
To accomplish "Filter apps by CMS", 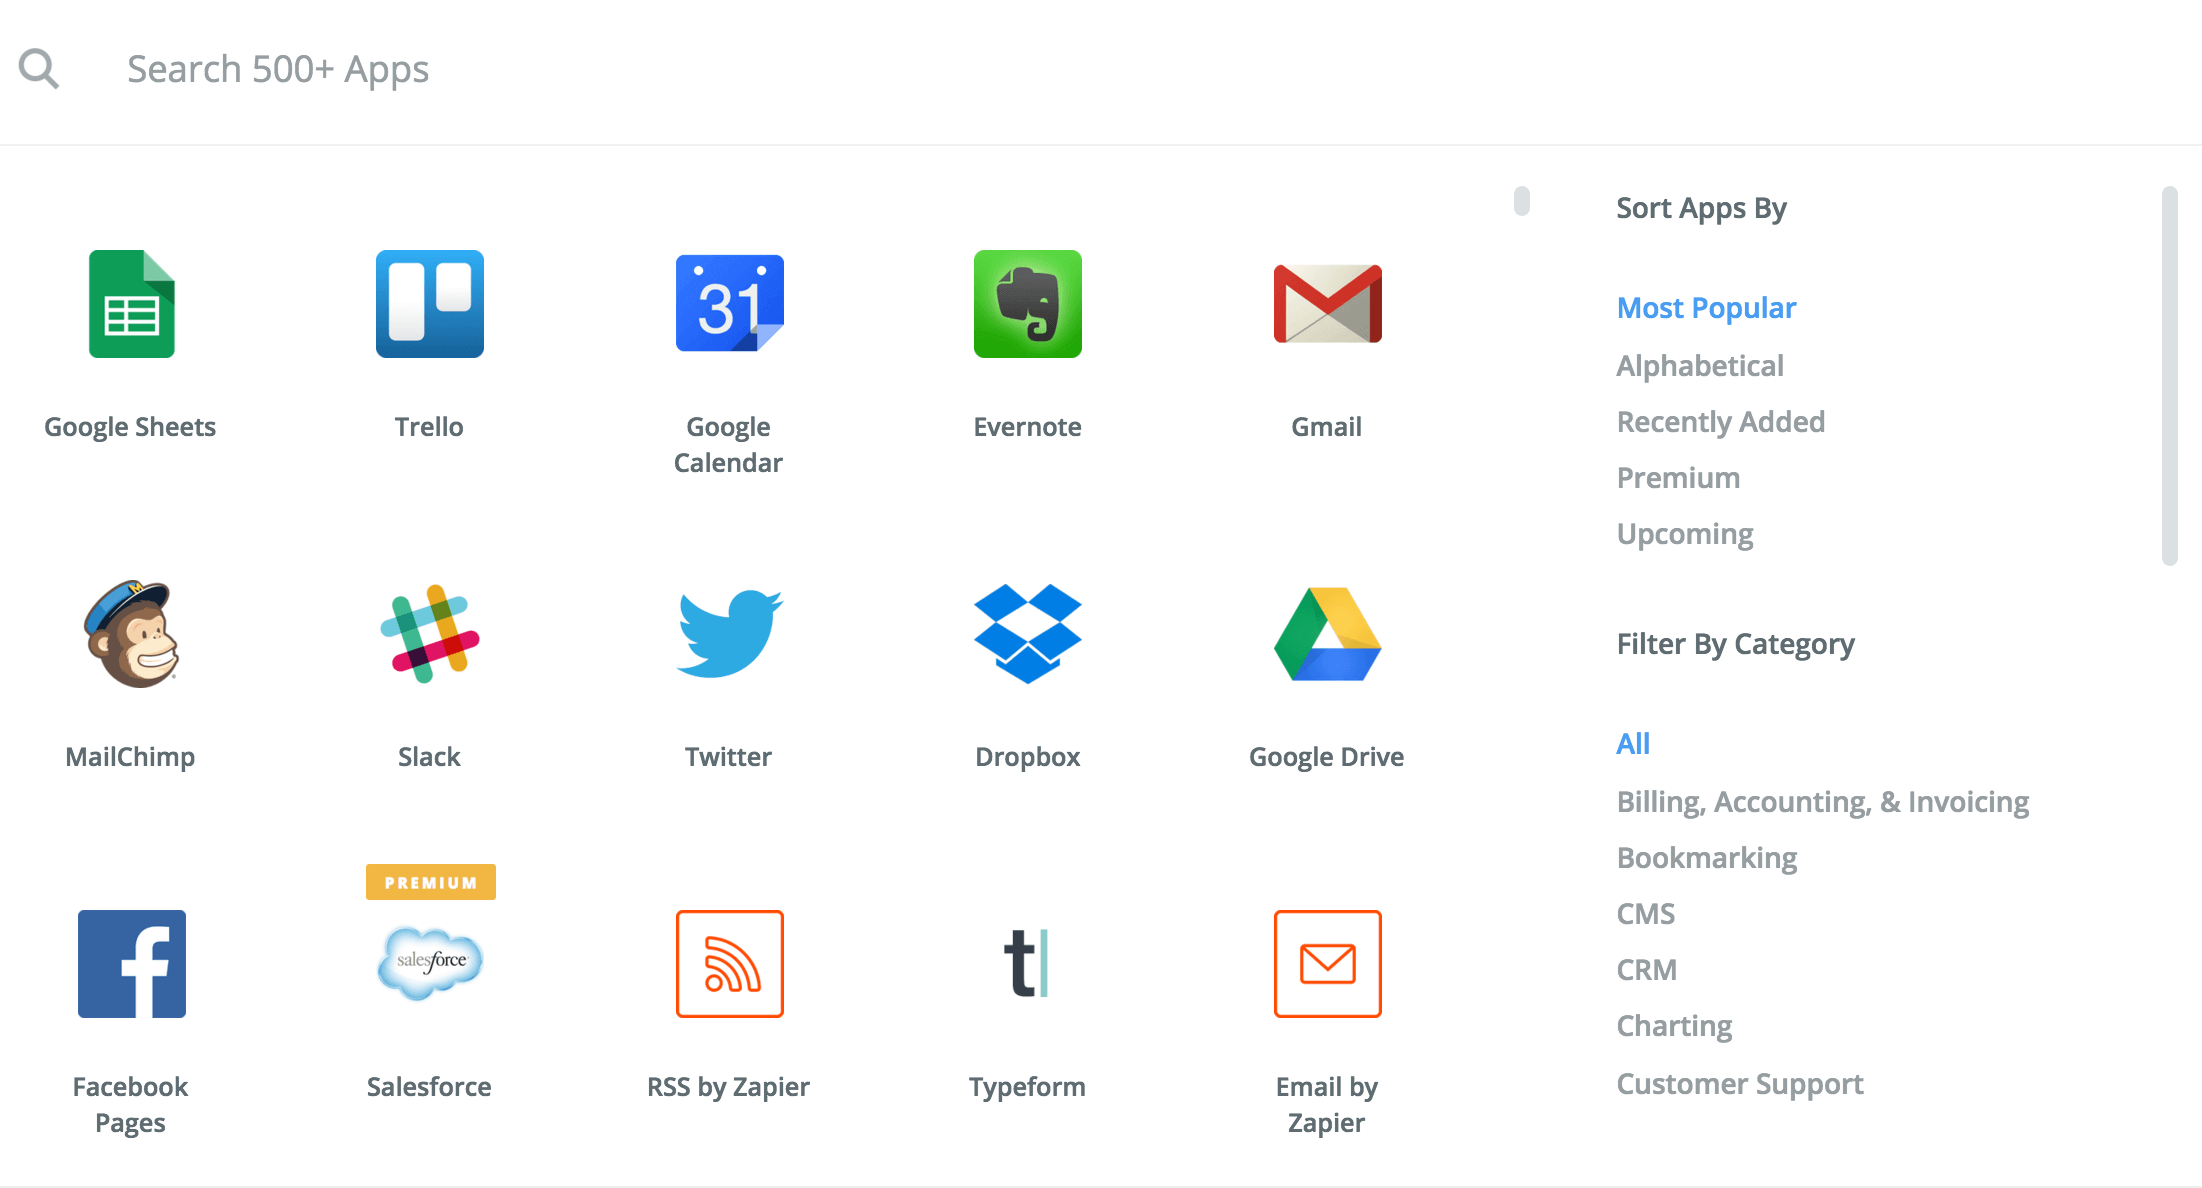I will [x=1646, y=914].
